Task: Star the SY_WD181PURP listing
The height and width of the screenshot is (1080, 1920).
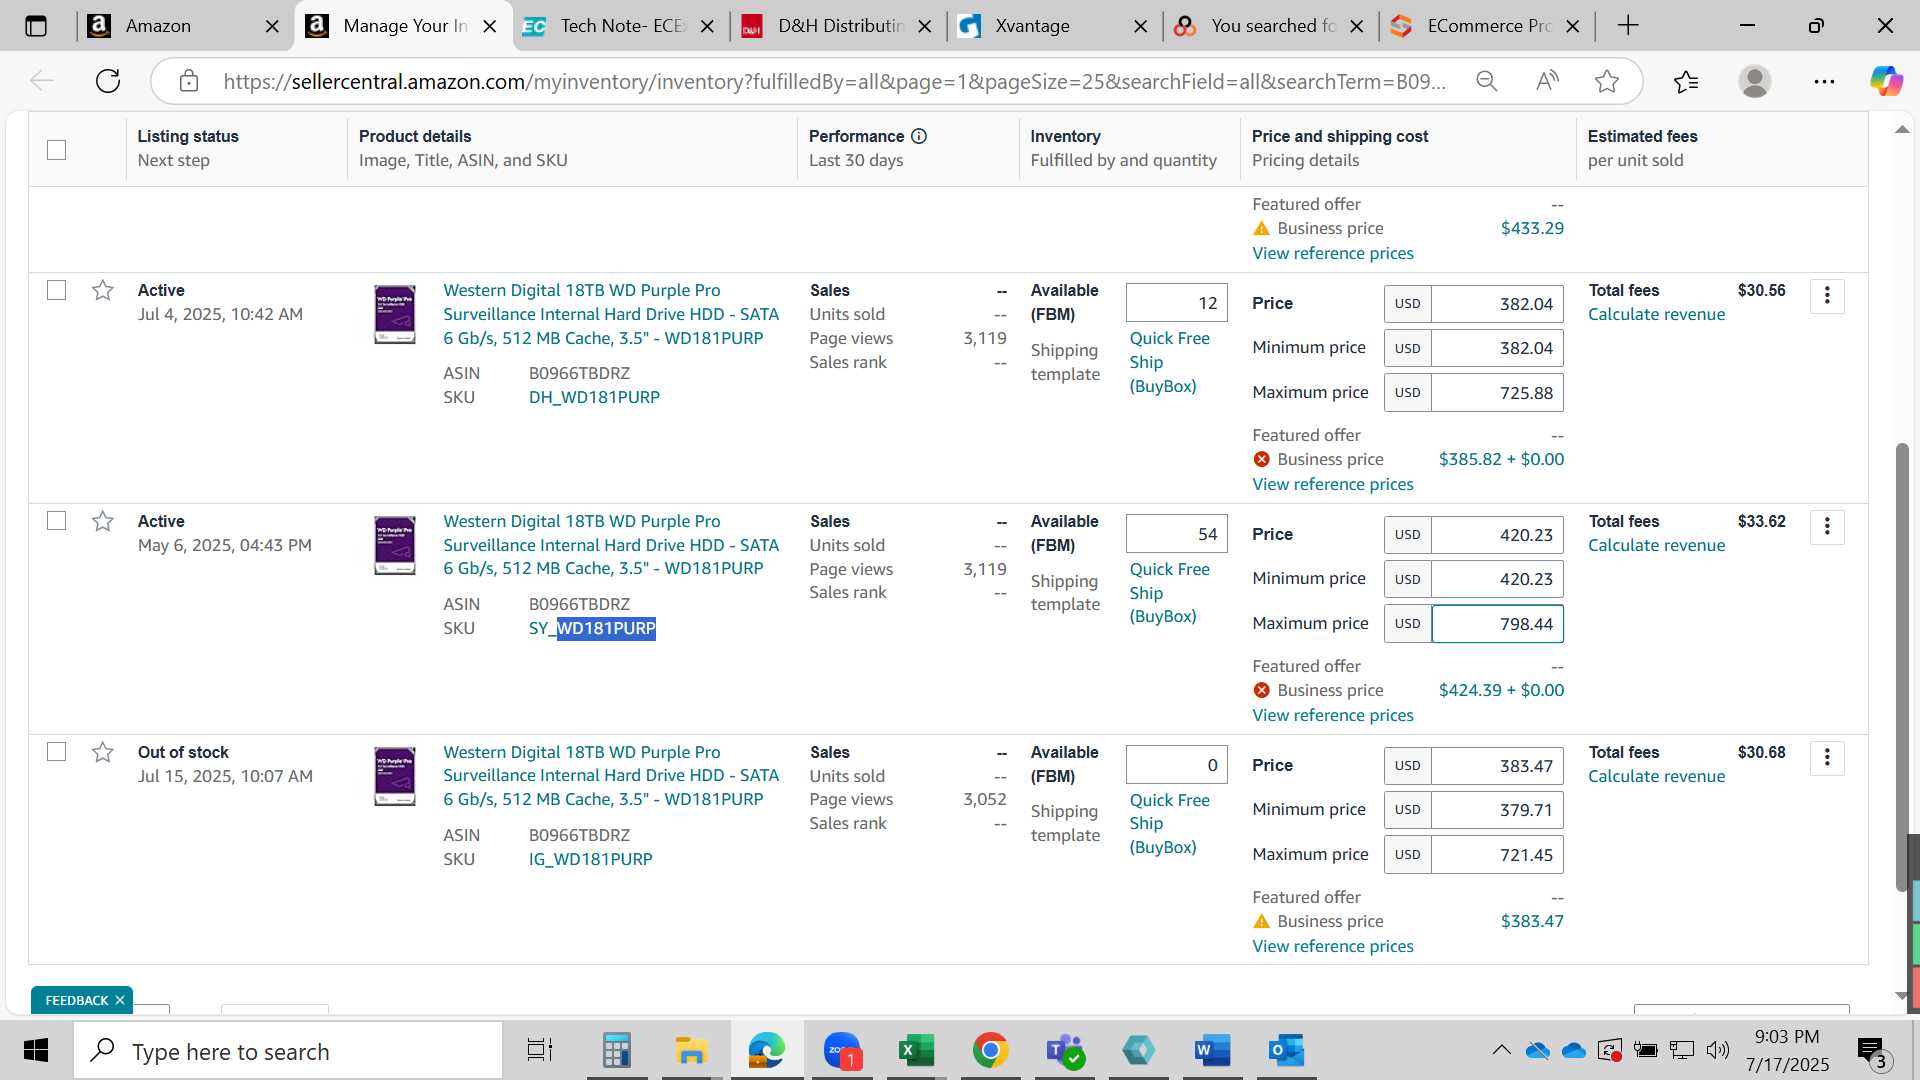Action: (x=102, y=521)
